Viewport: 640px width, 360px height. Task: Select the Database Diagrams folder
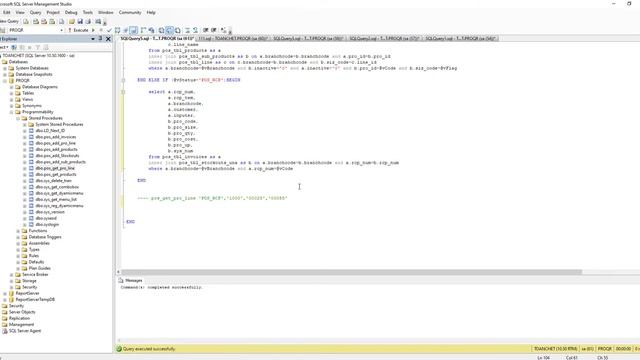[40, 87]
